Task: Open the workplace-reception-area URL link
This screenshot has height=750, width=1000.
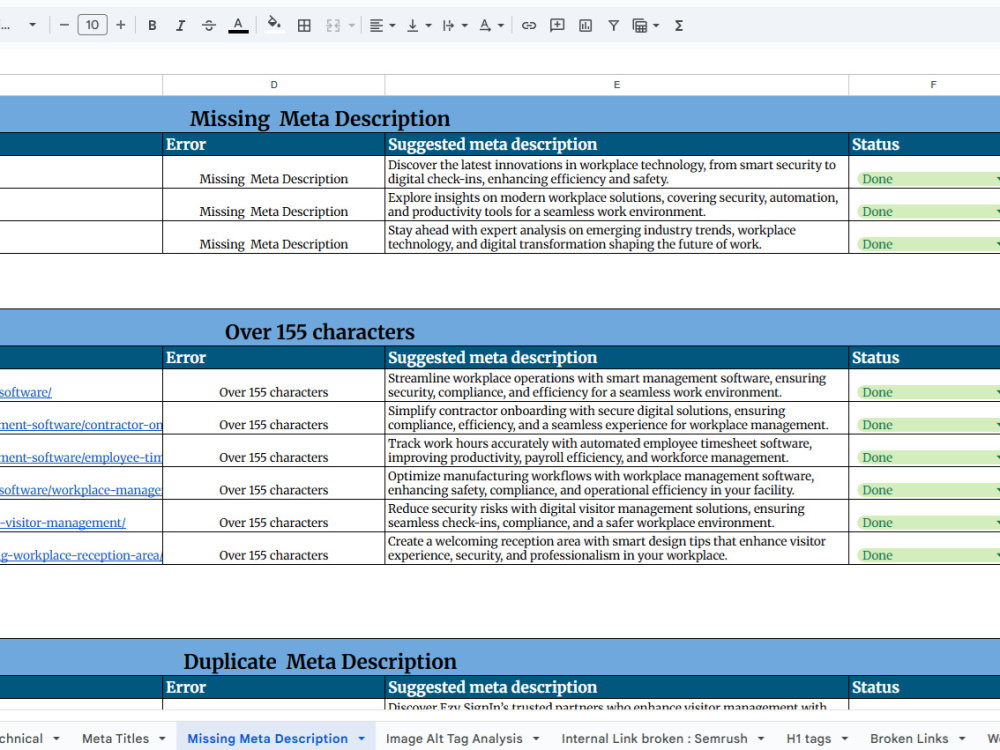Action: coord(81,555)
